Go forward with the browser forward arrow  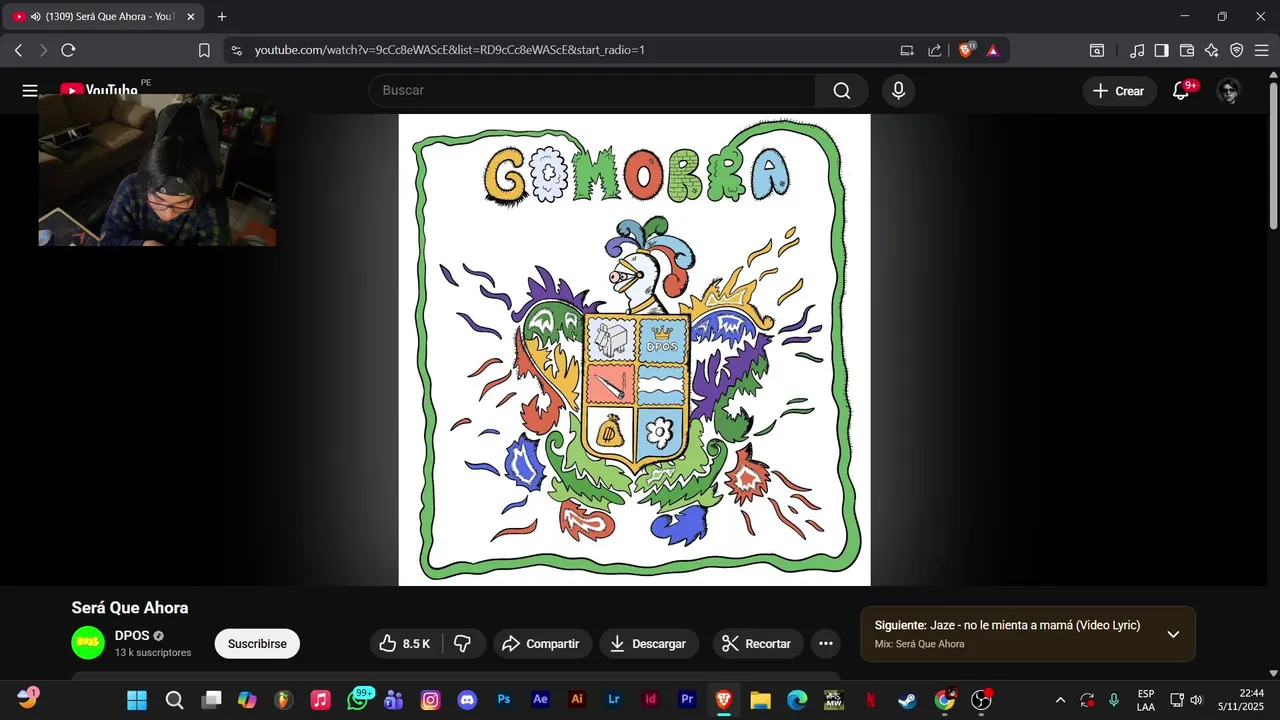[x=43, y=50]
